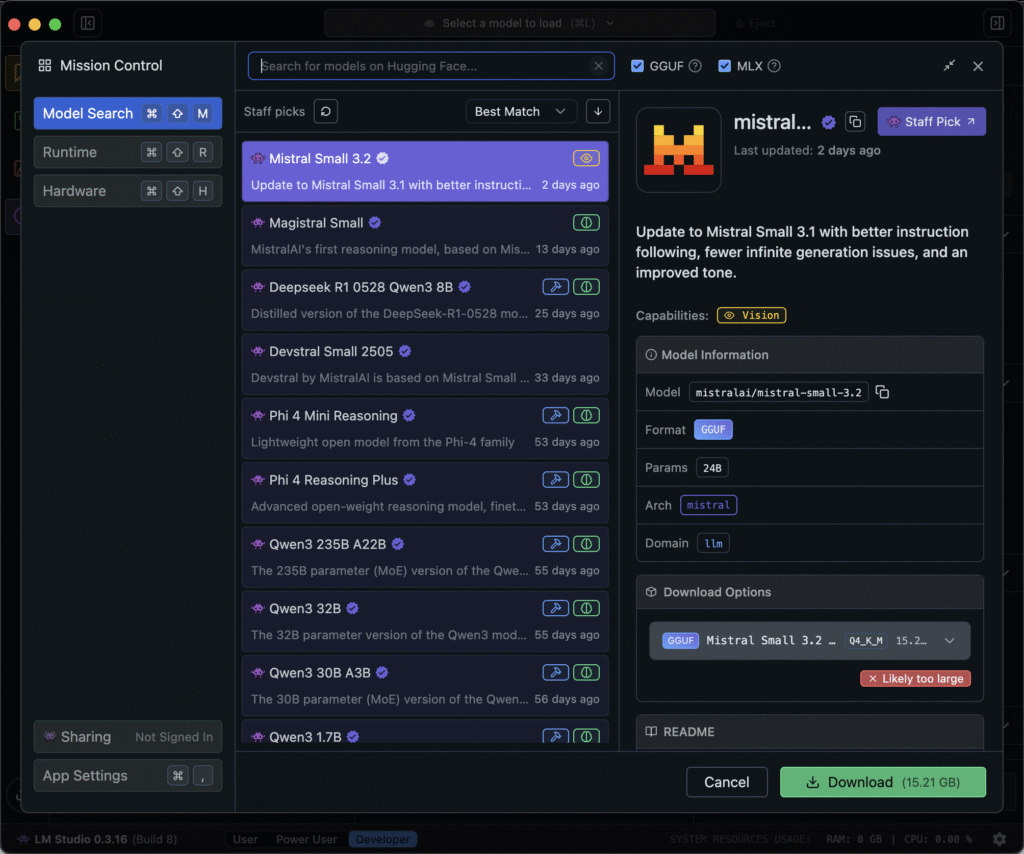Viewport: 1024px width, 854px height.
Task: Click tool-use icon on Phi 4 Mini Reasoning
Action: click(555, 415)
